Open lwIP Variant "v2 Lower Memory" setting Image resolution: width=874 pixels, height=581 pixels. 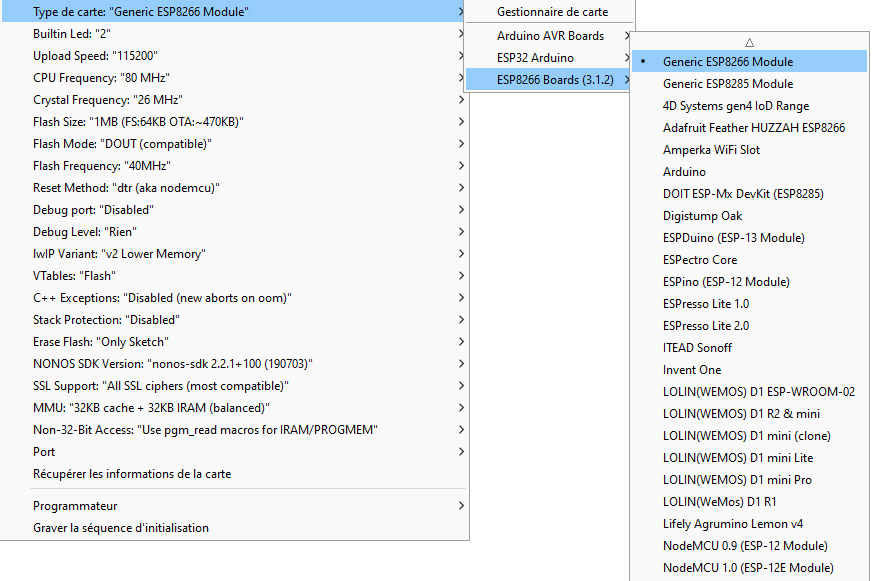(x=234, y=254)
